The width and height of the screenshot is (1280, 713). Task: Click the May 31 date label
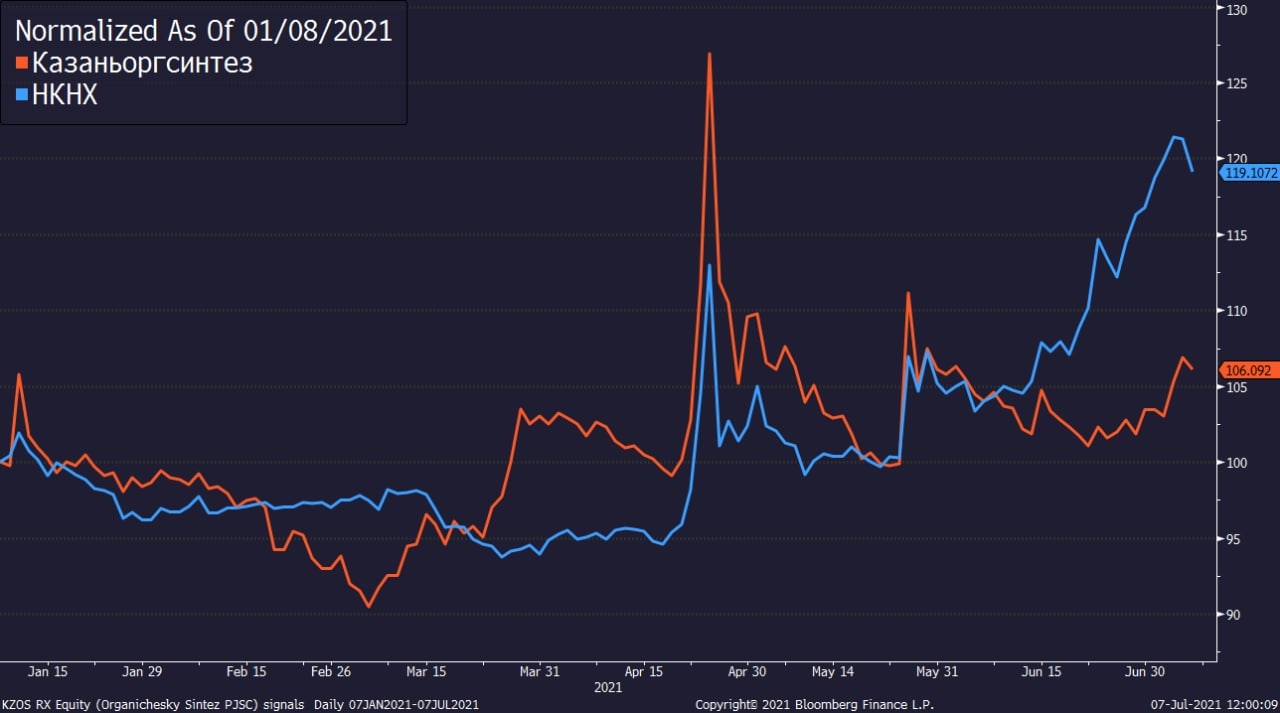pyautogui.click(x=937, y=671)
